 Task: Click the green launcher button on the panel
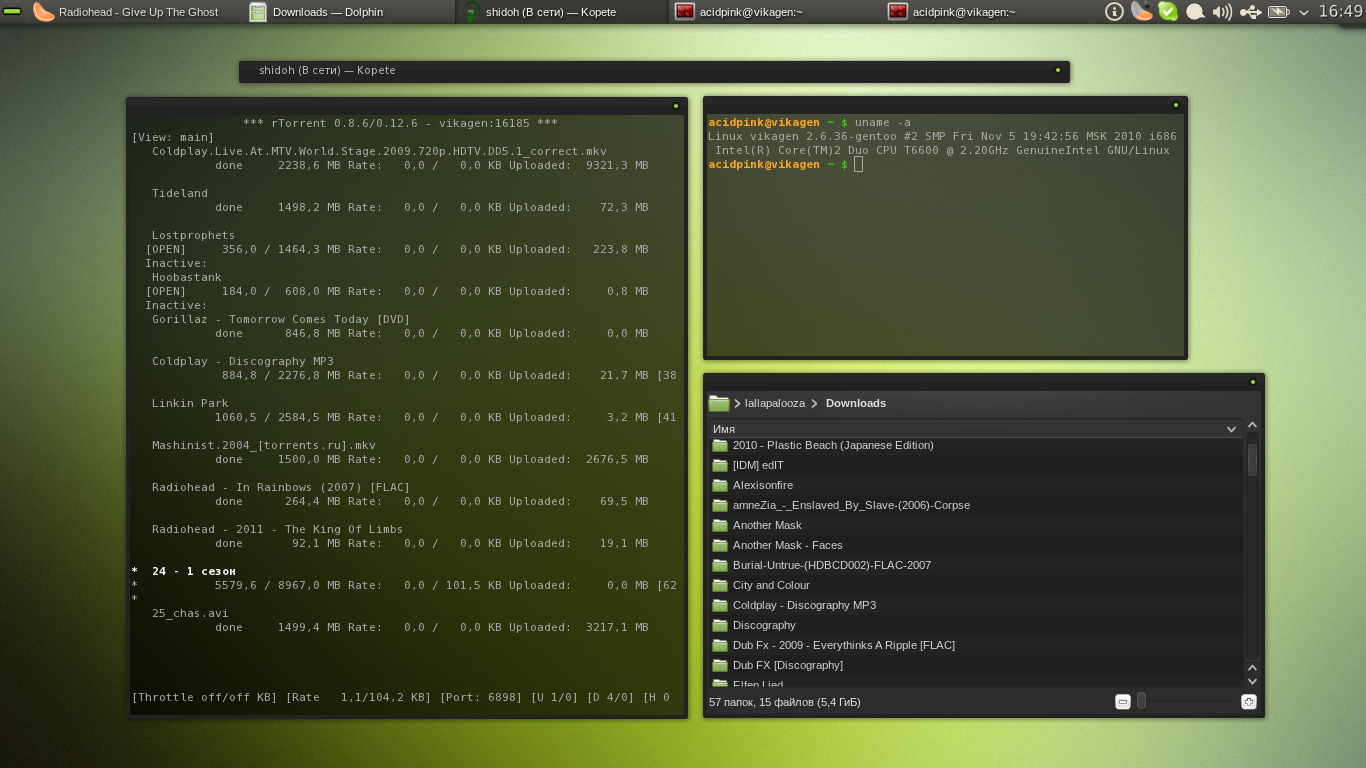point(12,11)
